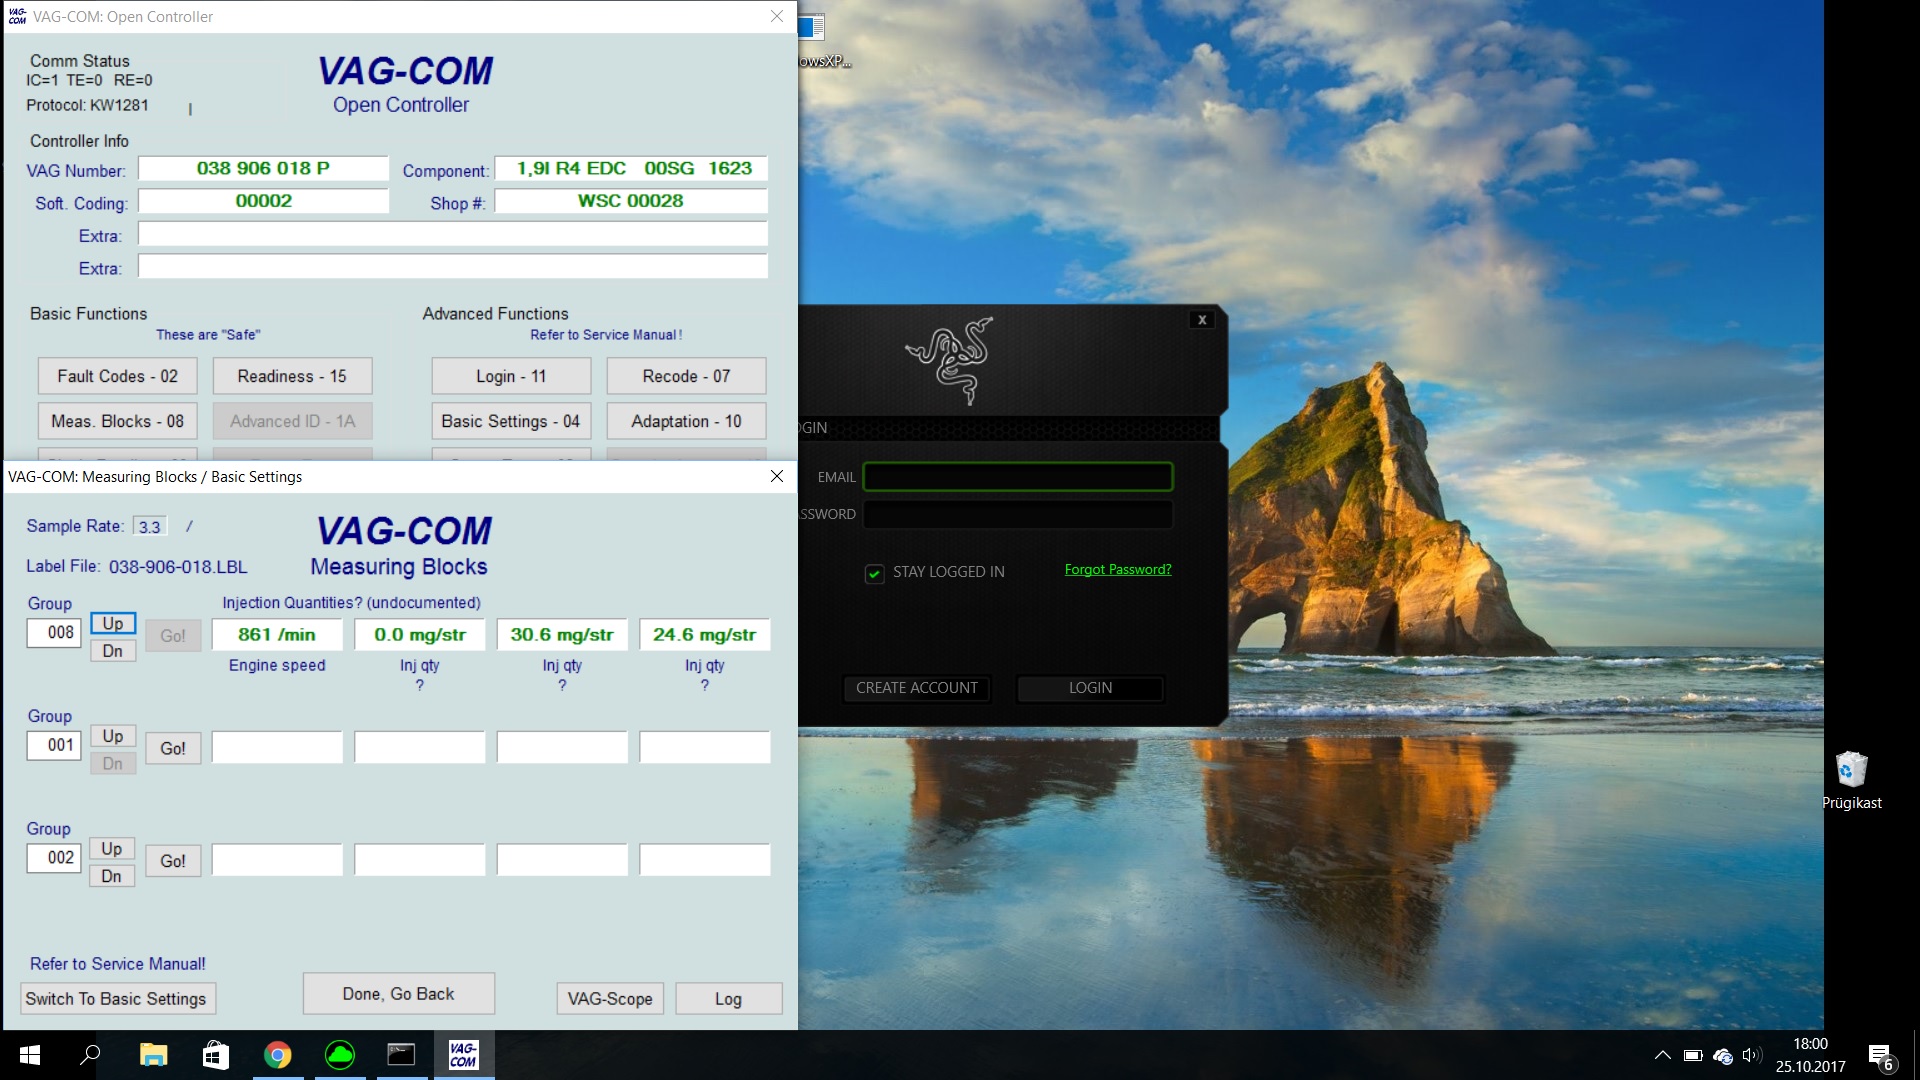Click Done, Go Back button

[x=399, y=994]
